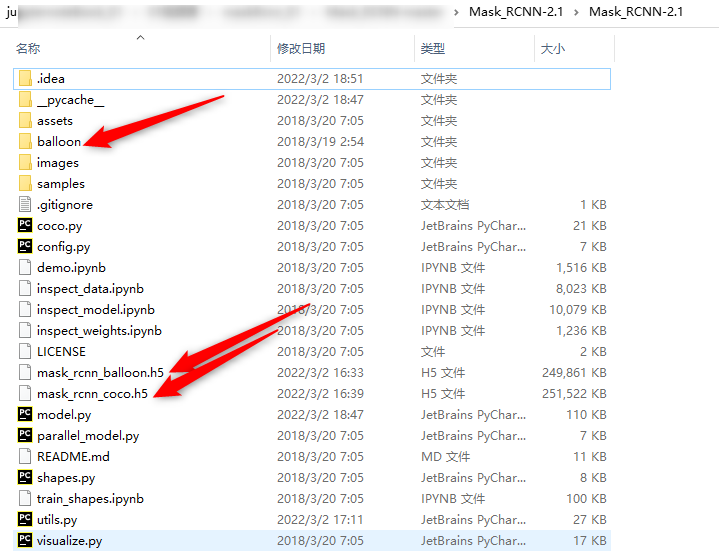This screenshot has height=555, width=719.
Task: Select the file name parallel_model.py
Action: (x=88, y=436)
